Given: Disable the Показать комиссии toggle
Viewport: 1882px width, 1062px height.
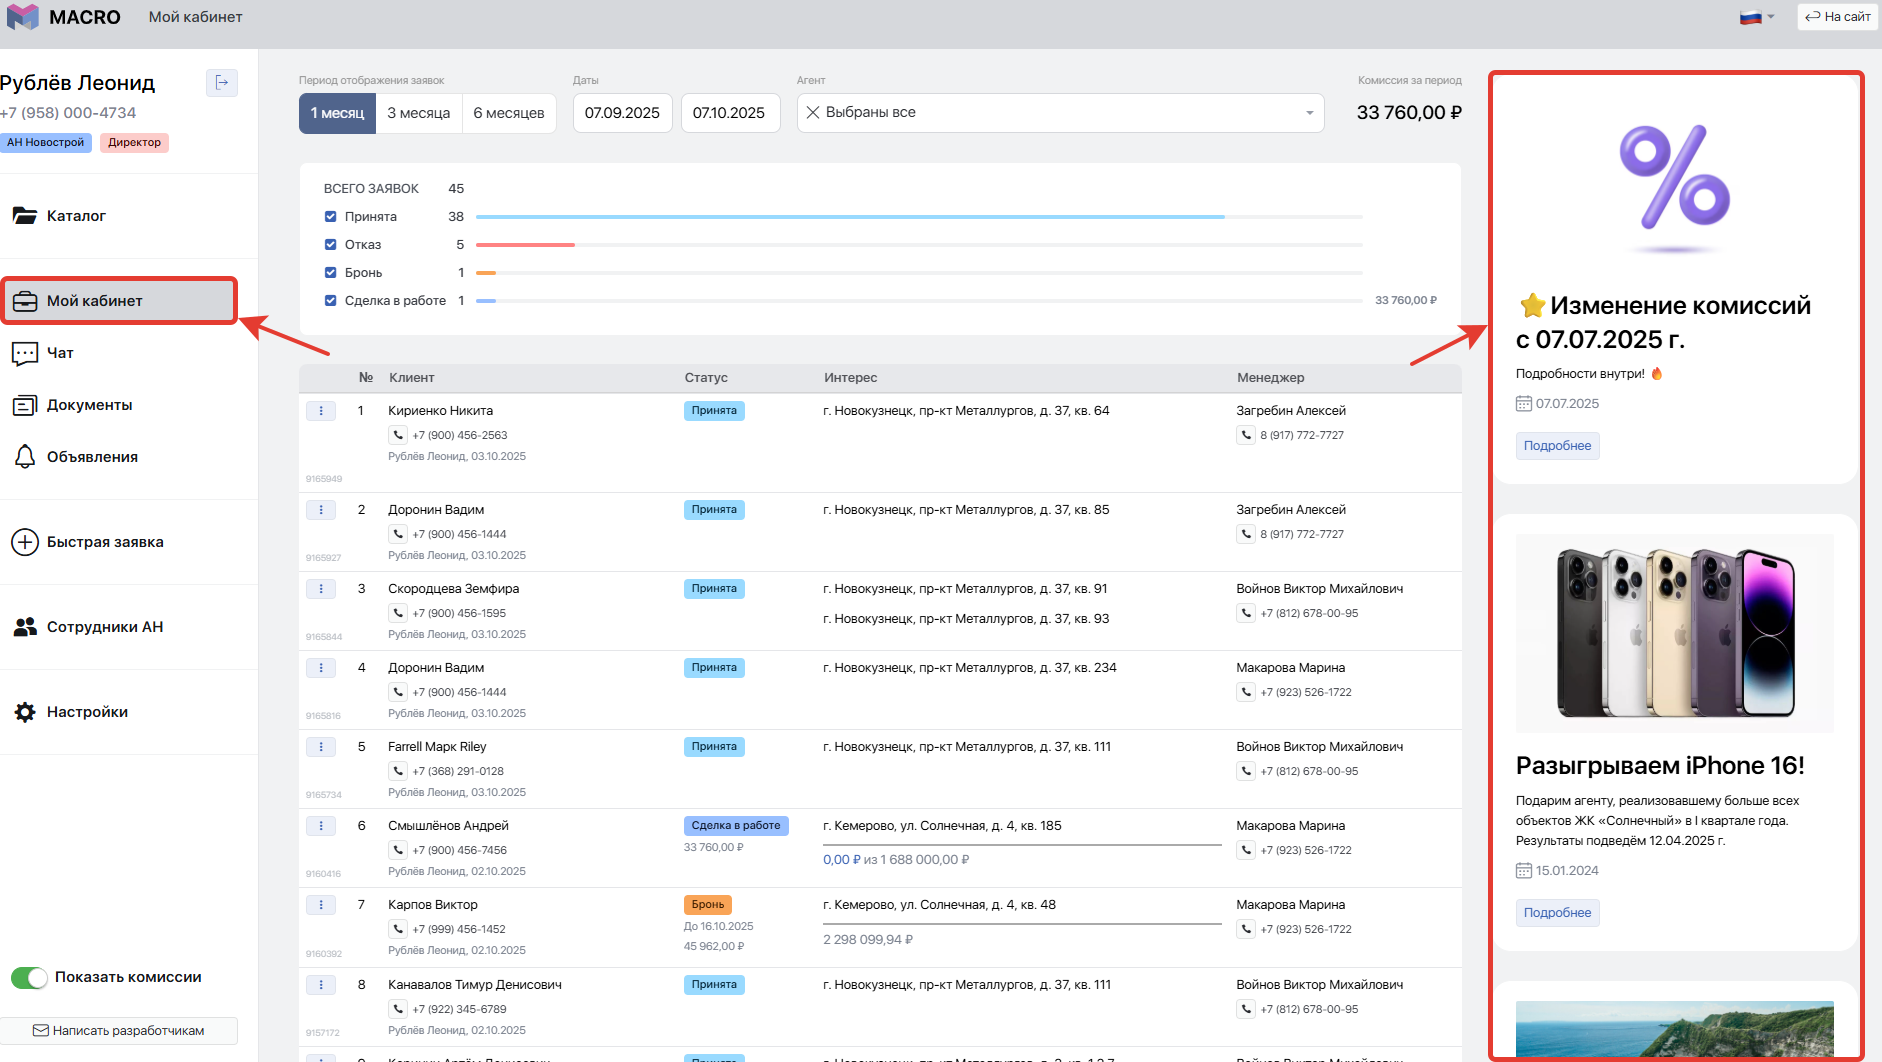Looking at the screenshot, I should point(30,978).
